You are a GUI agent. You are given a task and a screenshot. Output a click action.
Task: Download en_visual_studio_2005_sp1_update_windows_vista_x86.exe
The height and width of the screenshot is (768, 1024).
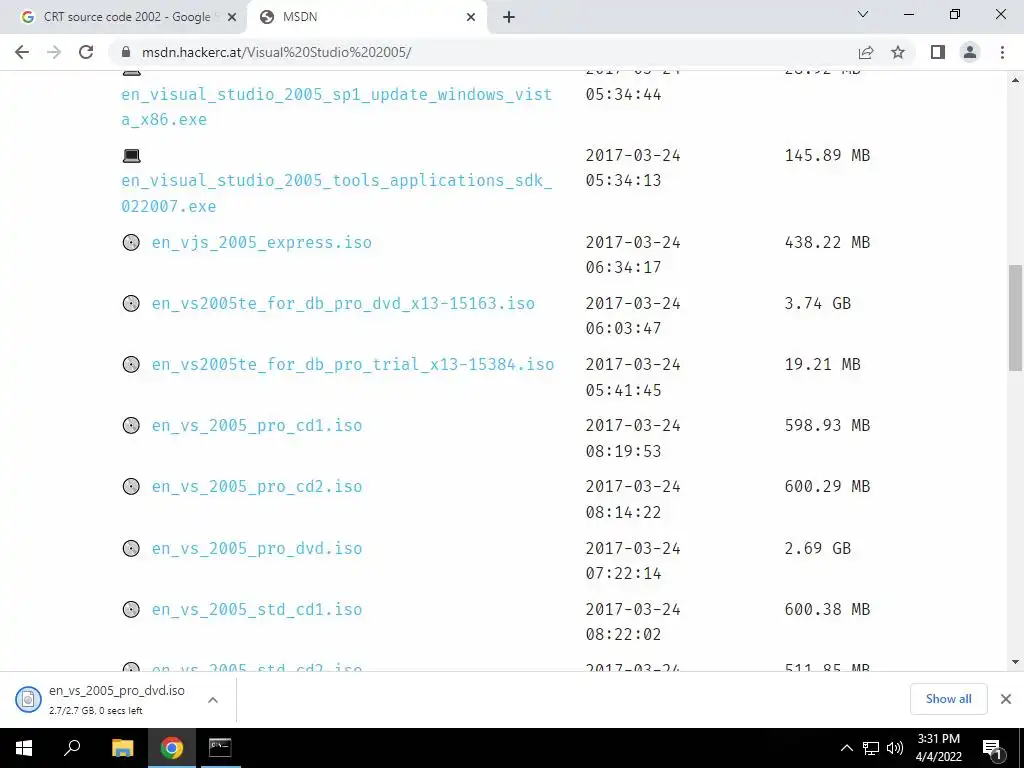point(336,107)
